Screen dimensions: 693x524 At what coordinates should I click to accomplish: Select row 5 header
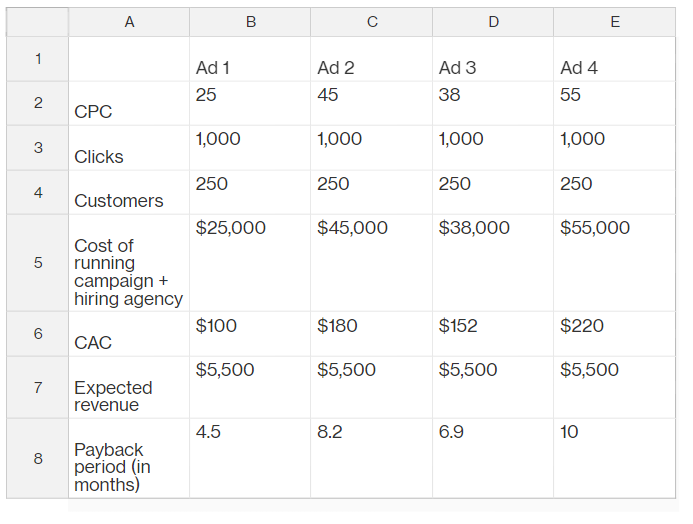point(38,263)
